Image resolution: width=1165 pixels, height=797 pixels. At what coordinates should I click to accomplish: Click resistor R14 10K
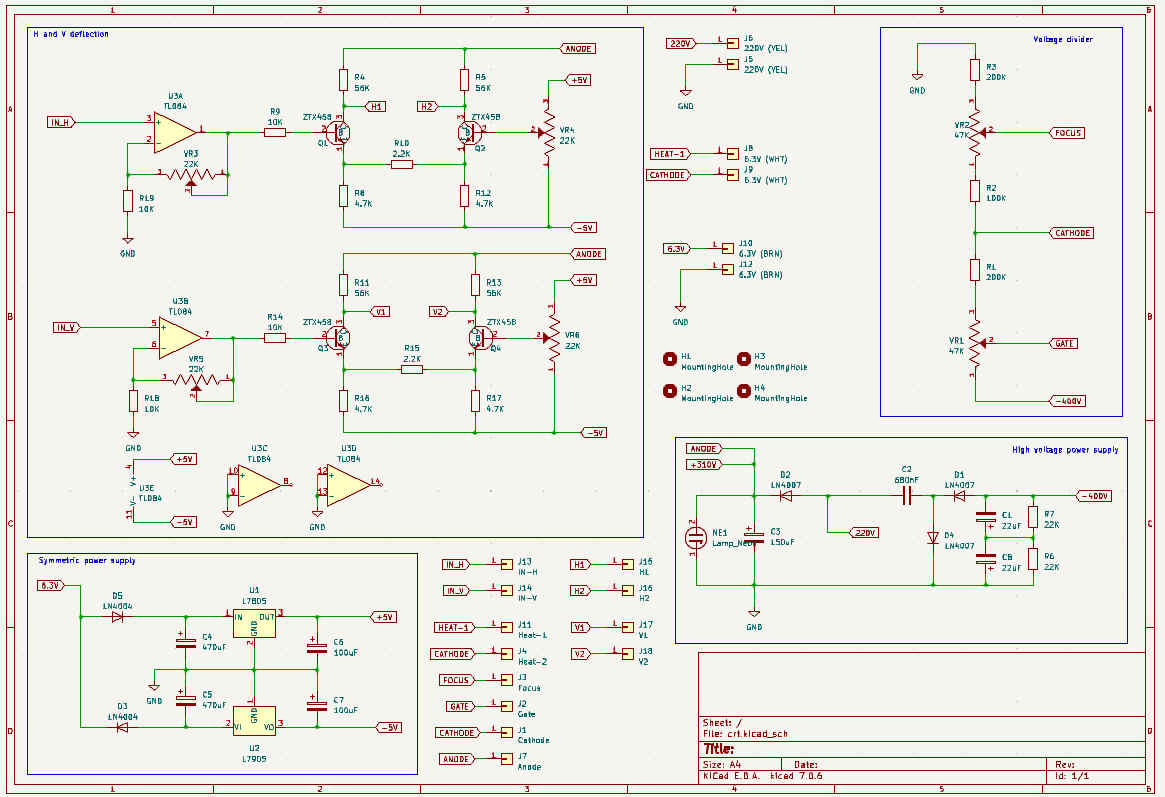point(275,338)
